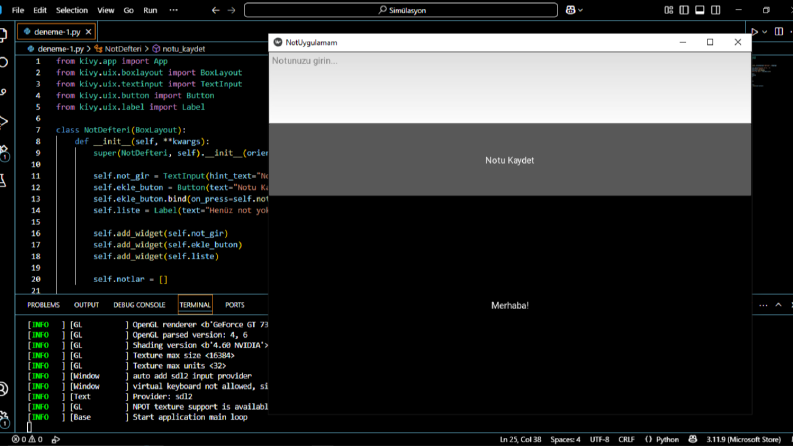
Task: Open Copilot chat icon in title bar
Action: pyautogui.click(x=570, y=10)
